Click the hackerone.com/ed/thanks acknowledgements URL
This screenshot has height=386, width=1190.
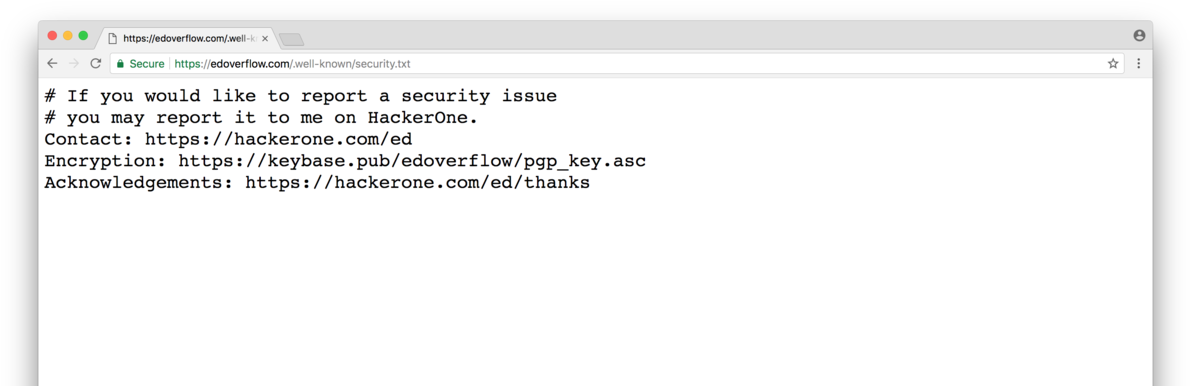(x=417, y=183)
